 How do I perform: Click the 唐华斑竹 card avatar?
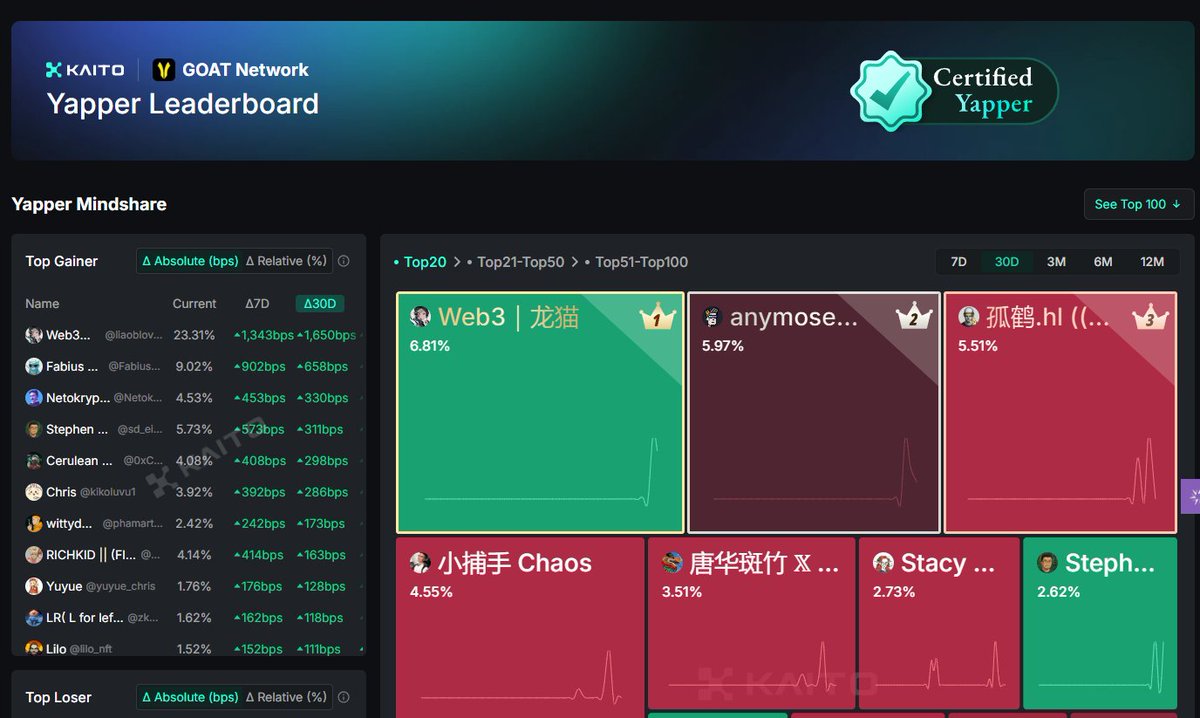pyautogui.click(x=672, y=563)
